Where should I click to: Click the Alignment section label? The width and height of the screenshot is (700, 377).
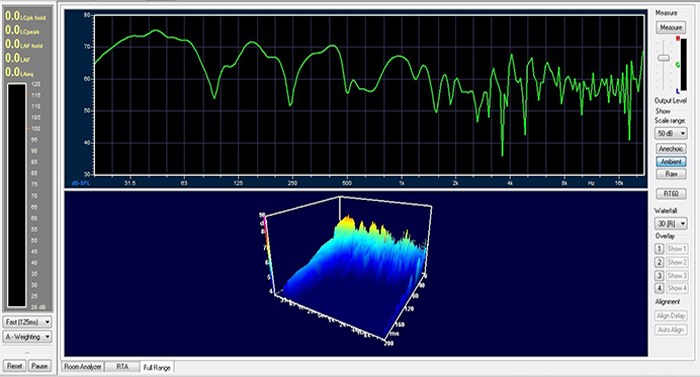coord(667,302)
